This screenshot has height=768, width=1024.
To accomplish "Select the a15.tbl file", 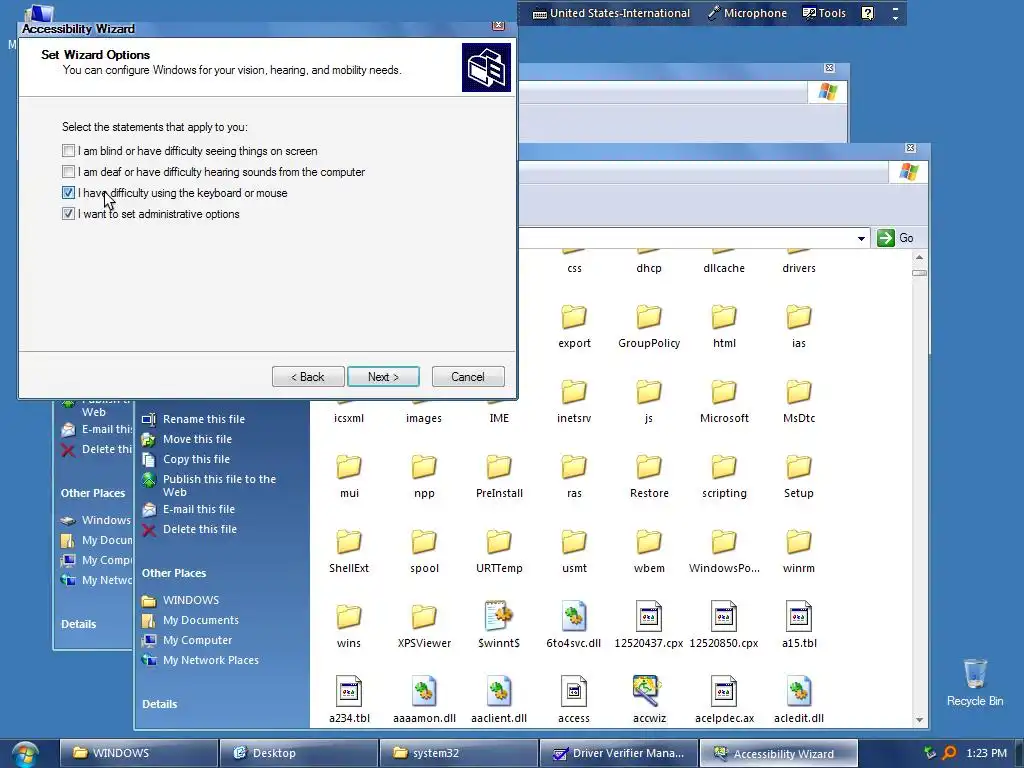I will tap(799, 626).
